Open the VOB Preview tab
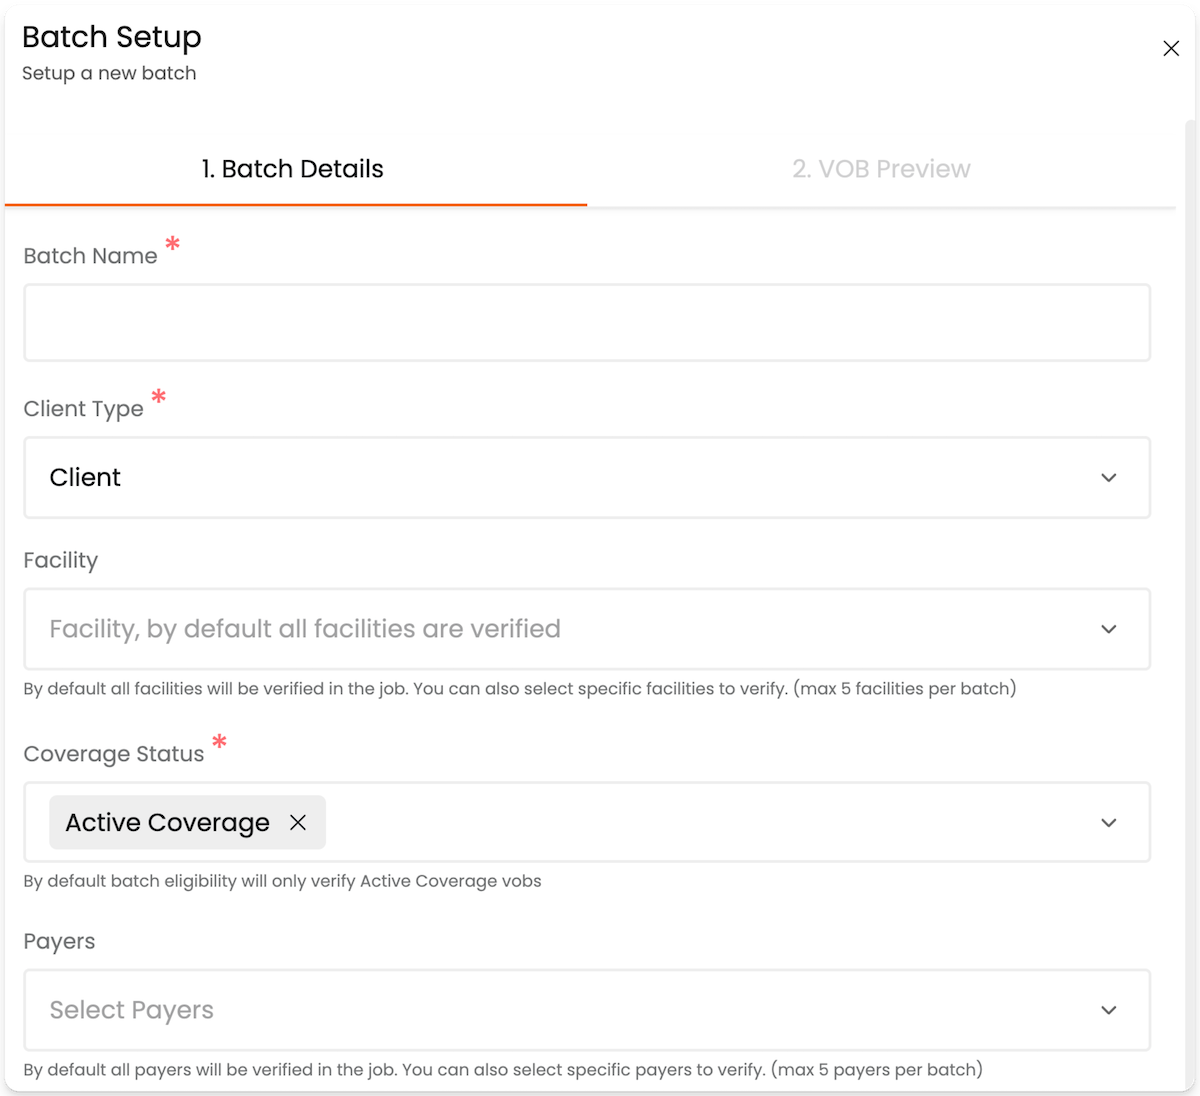 [881, 169]
